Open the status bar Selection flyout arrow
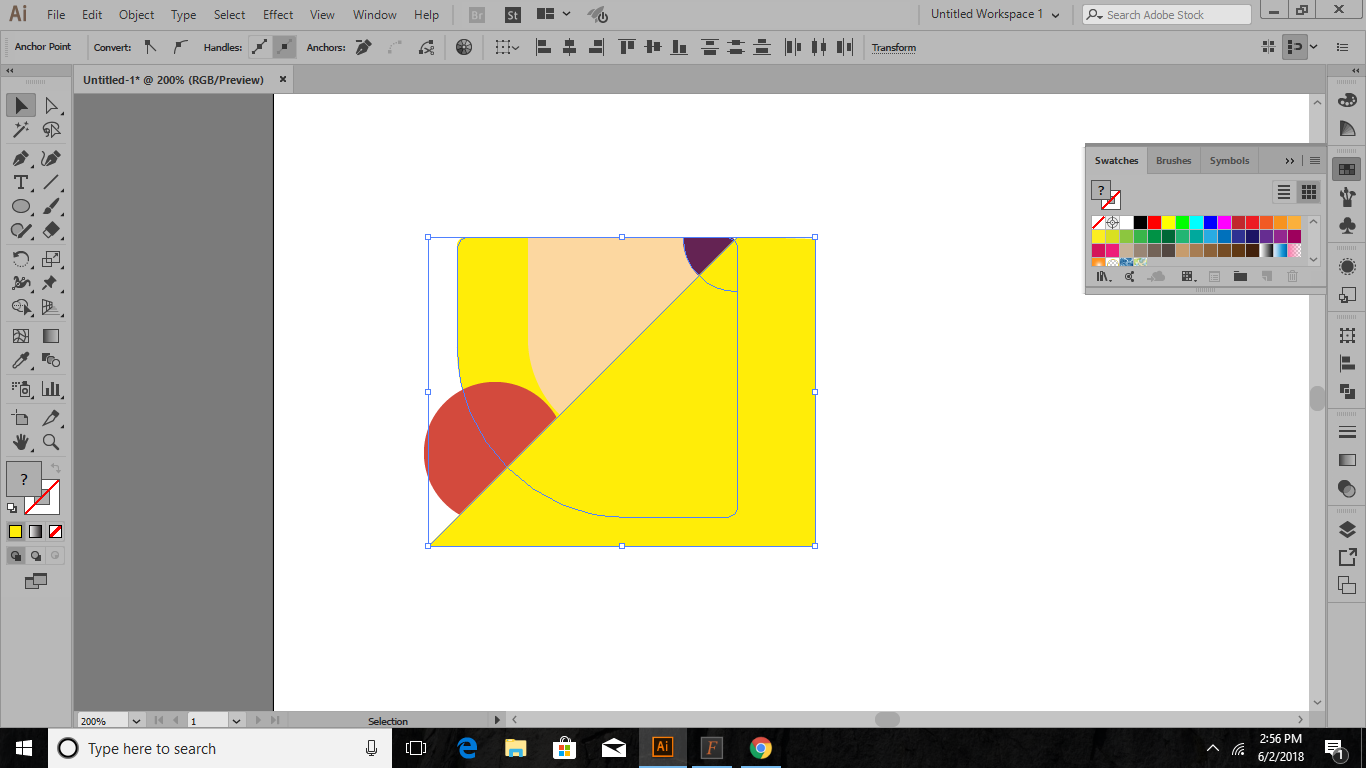 [498, 720]
